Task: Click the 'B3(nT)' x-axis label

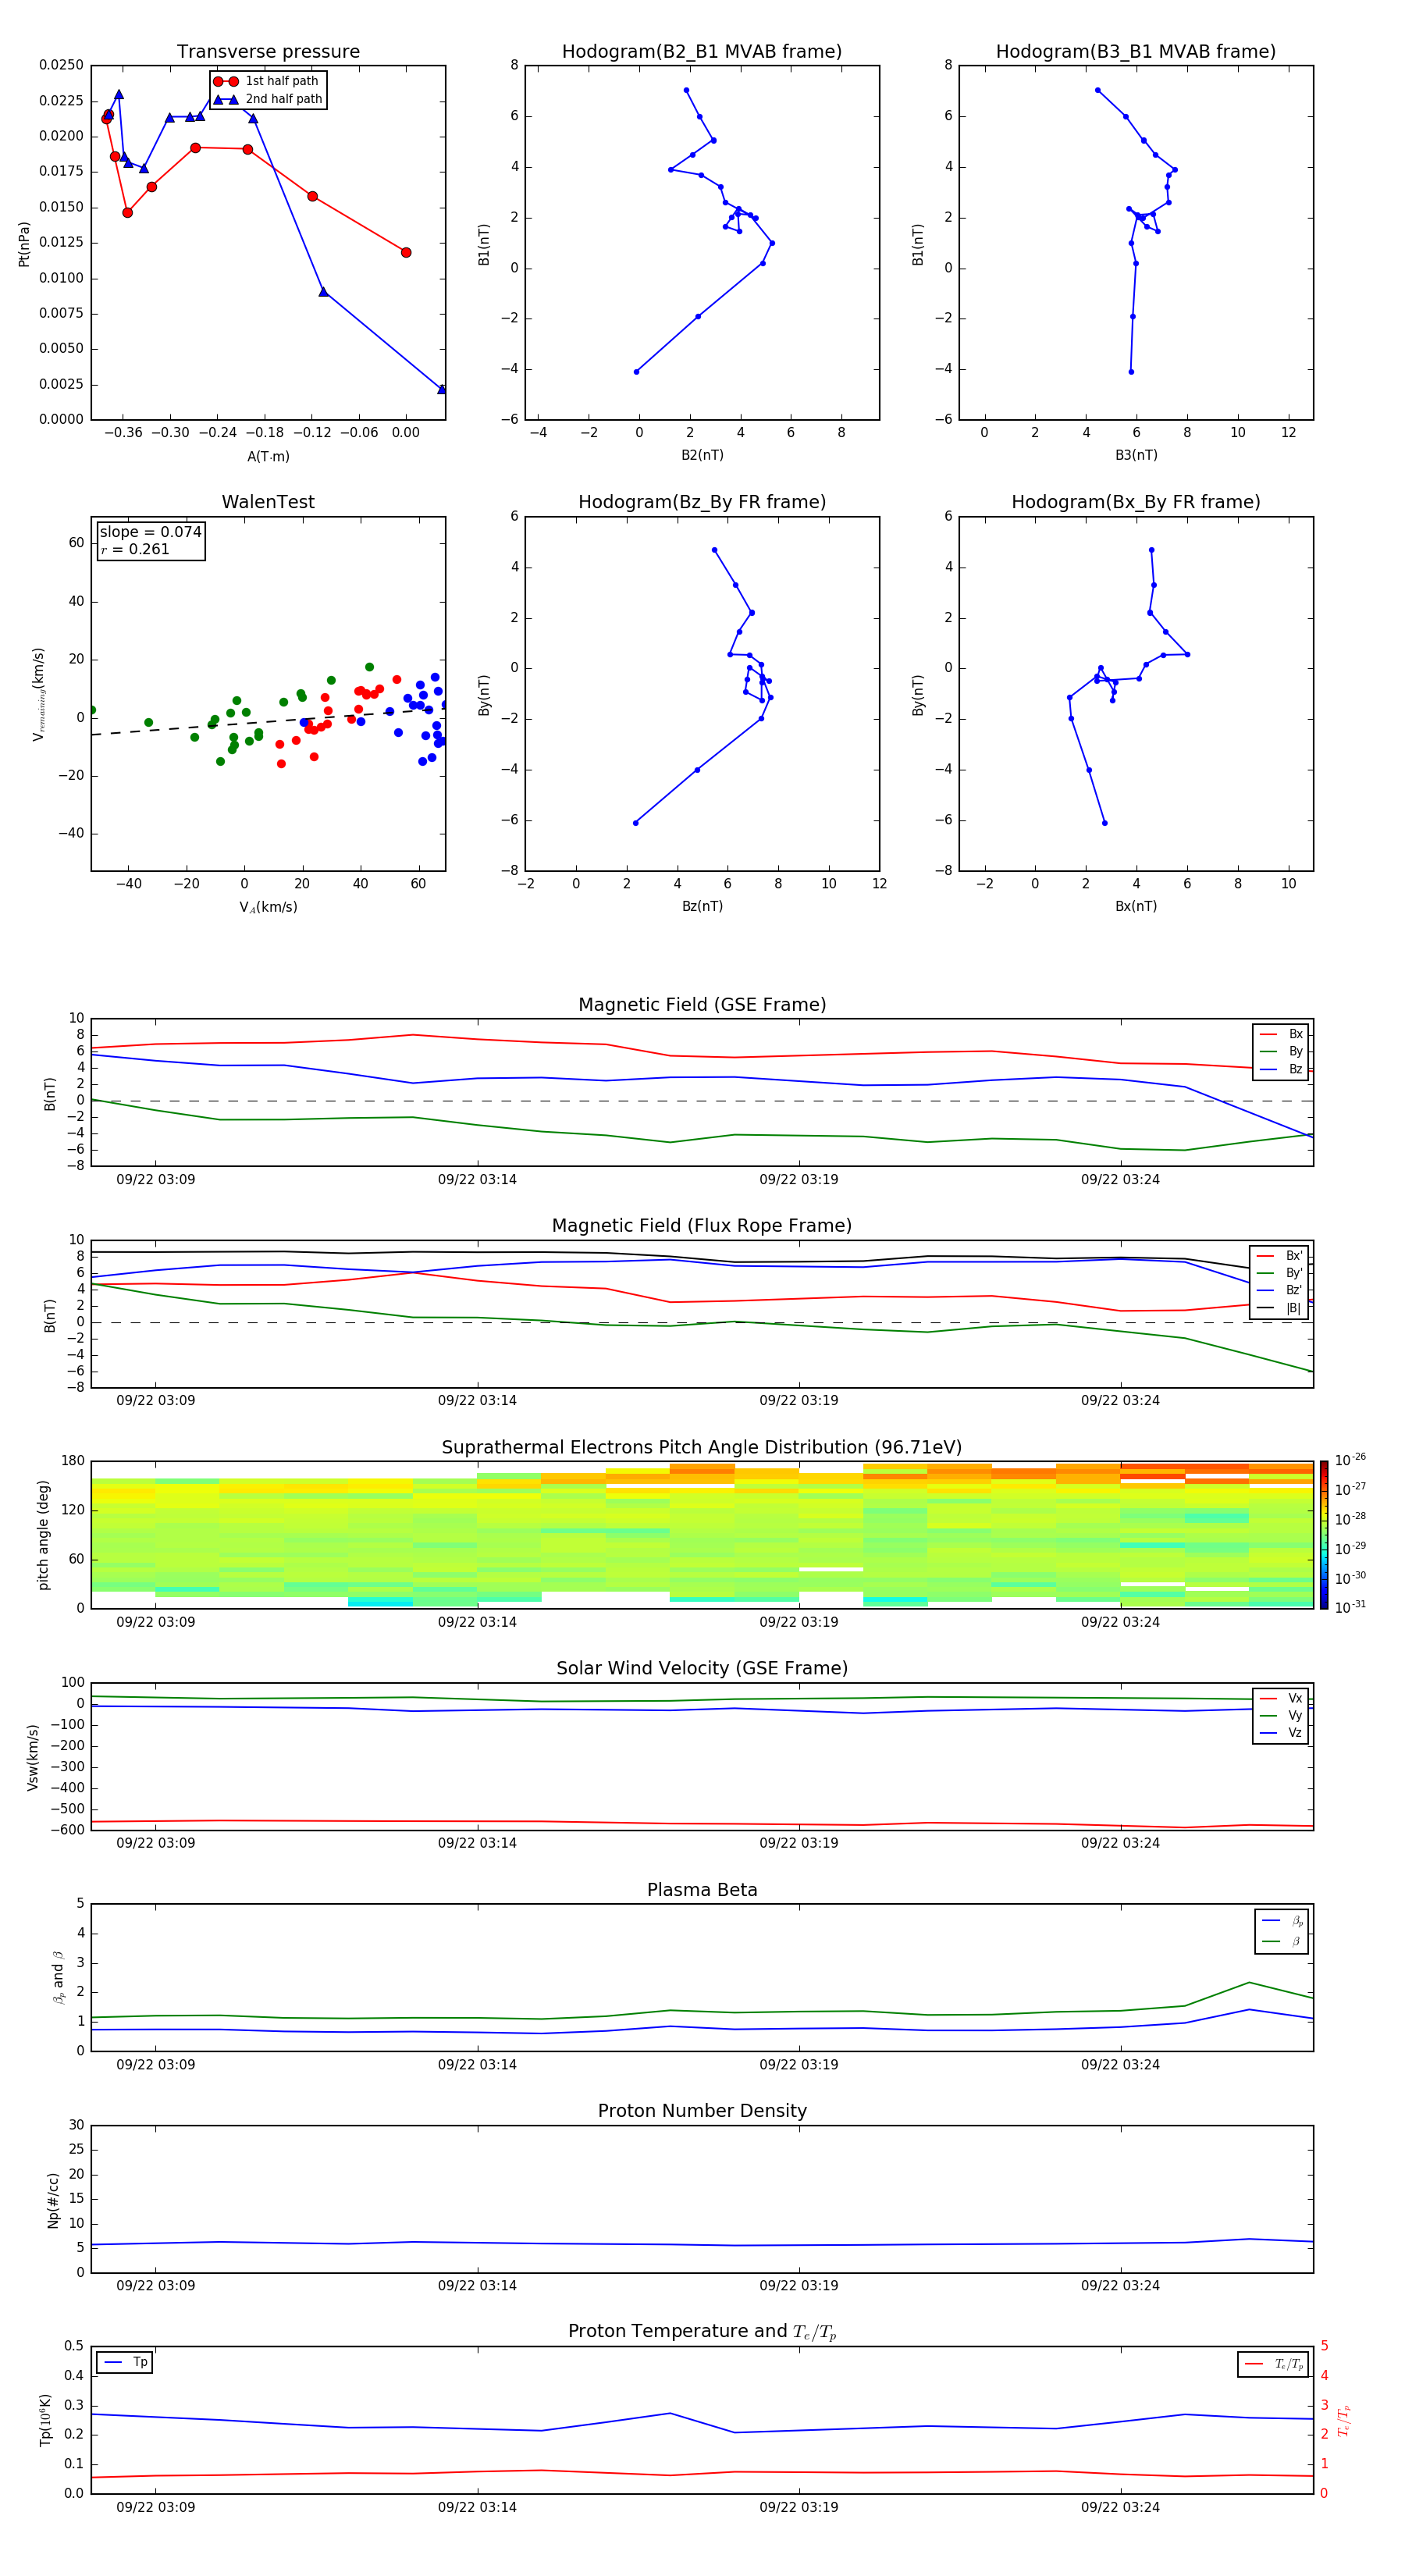Action: point(1136,455)
